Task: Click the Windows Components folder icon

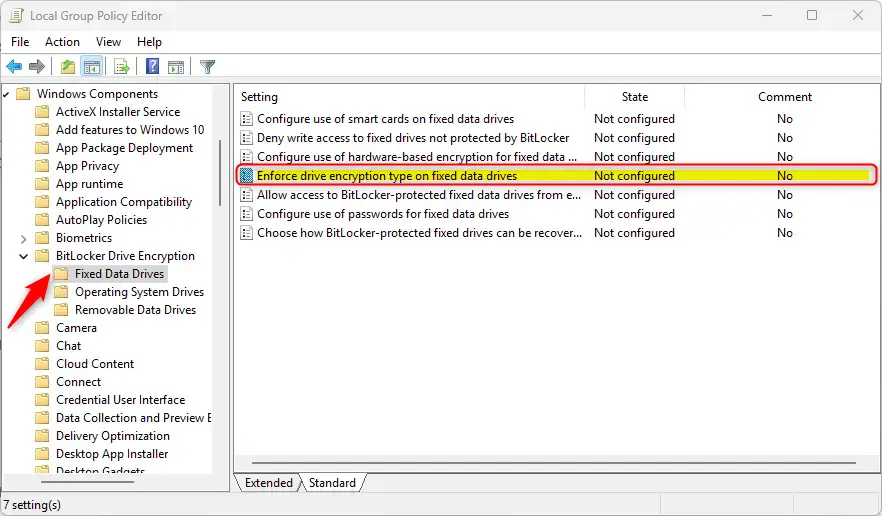Action: point(23,93)
